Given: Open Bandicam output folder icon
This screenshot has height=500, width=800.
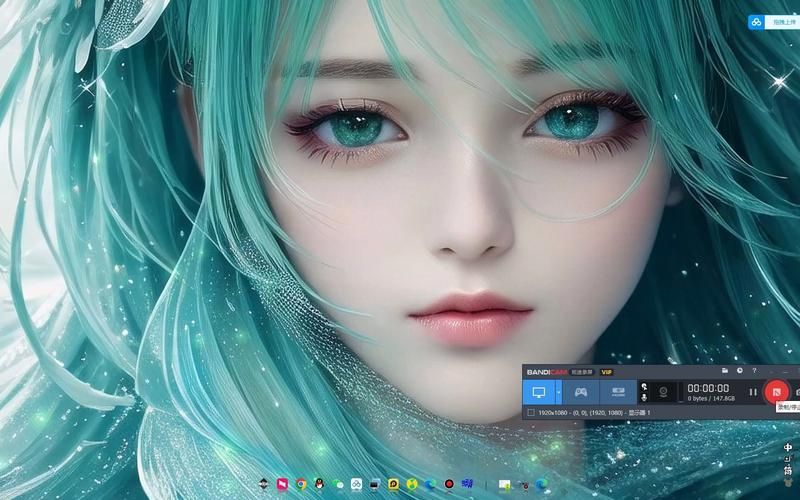Looking at the screenshot, I should [x=724, y=371].
